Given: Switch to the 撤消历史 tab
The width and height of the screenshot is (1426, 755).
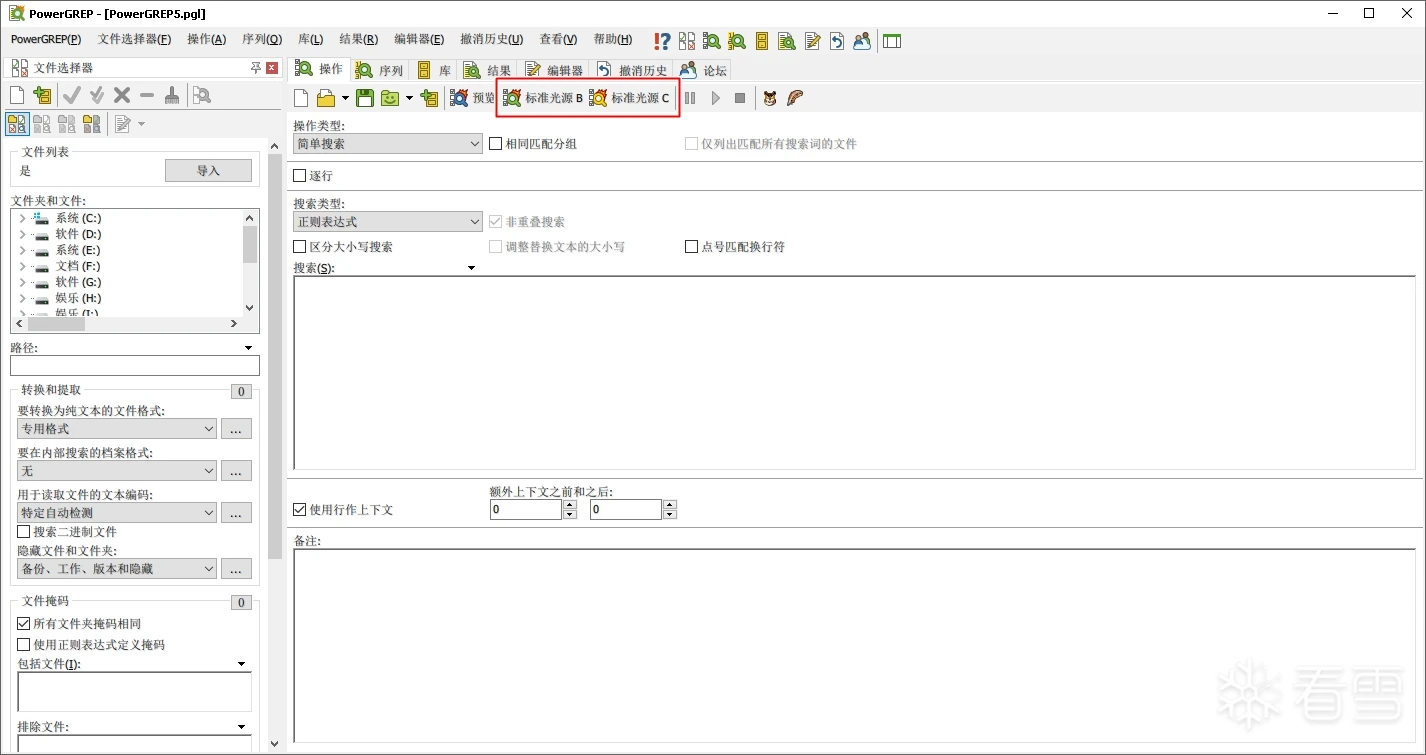Looking at the screenshot, I should point(632,70).
